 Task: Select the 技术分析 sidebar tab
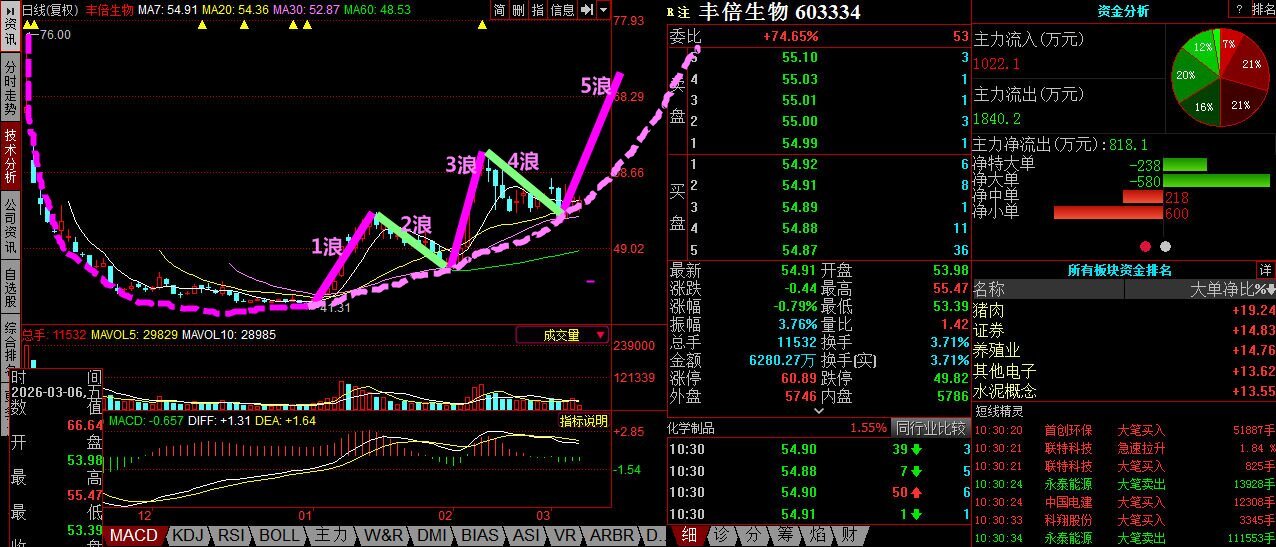(10, 157)
